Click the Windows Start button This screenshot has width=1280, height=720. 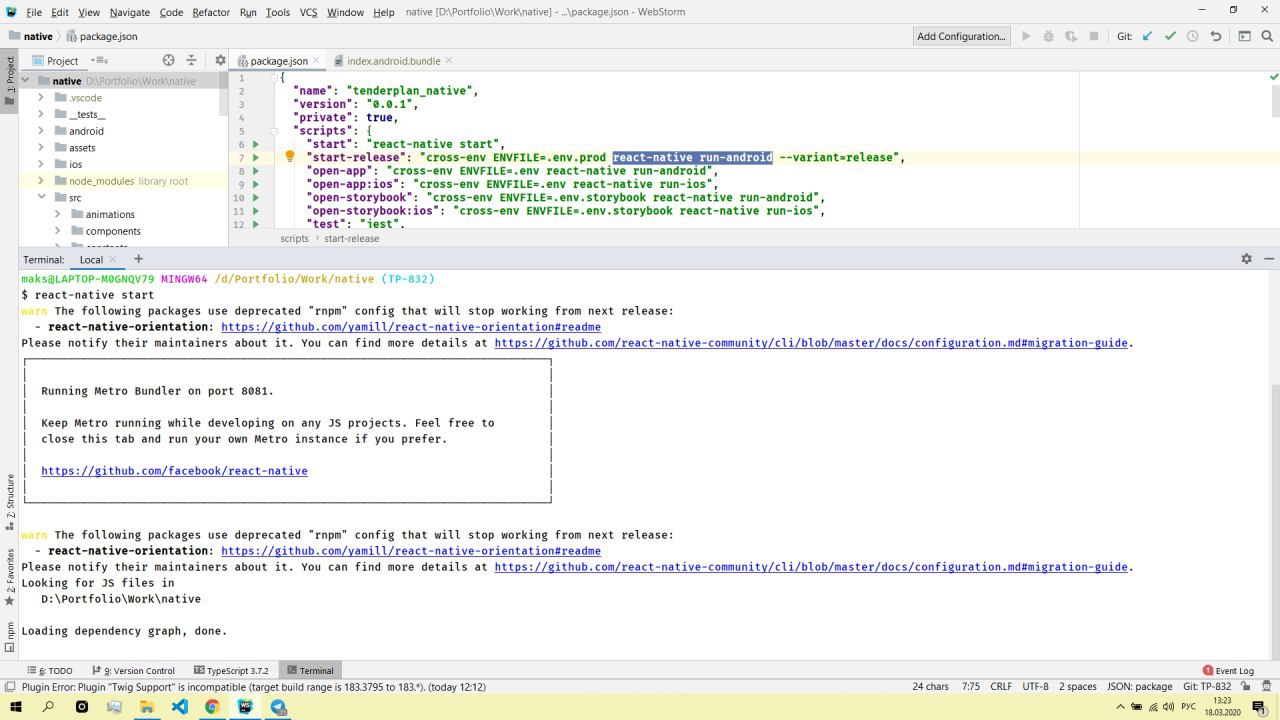click(15, 707)
